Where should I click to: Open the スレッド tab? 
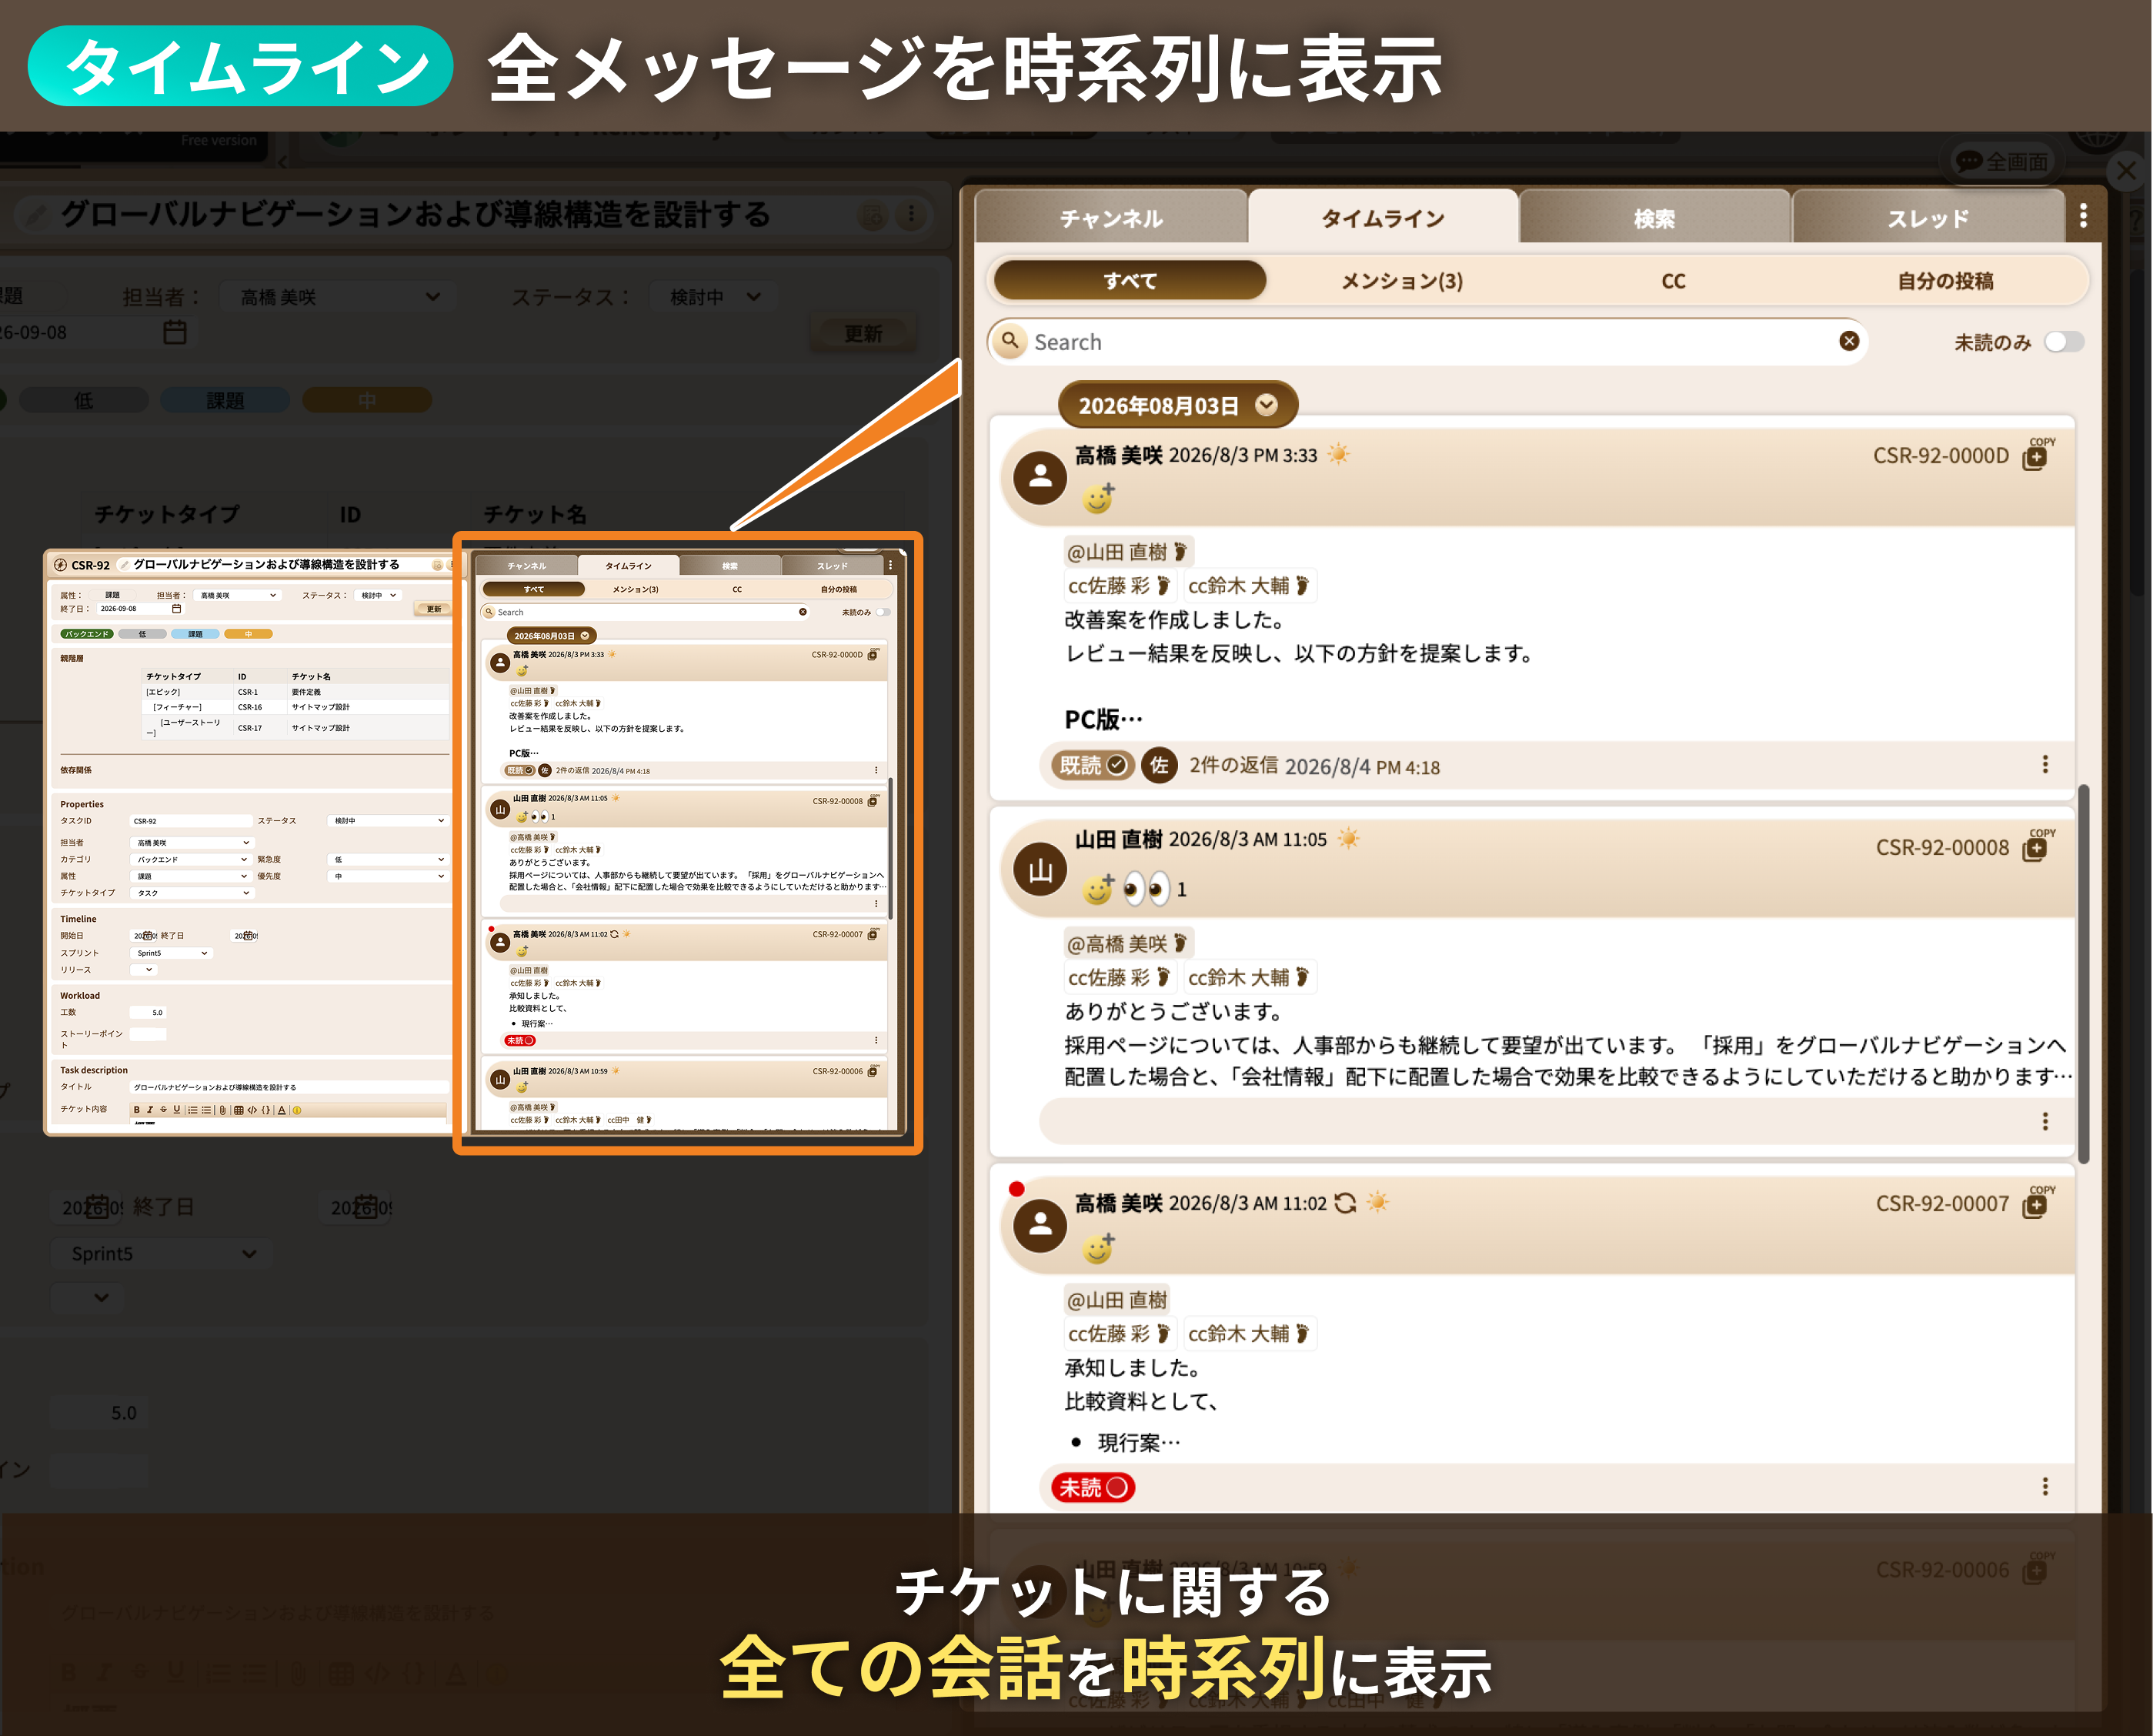(1927, 218)
